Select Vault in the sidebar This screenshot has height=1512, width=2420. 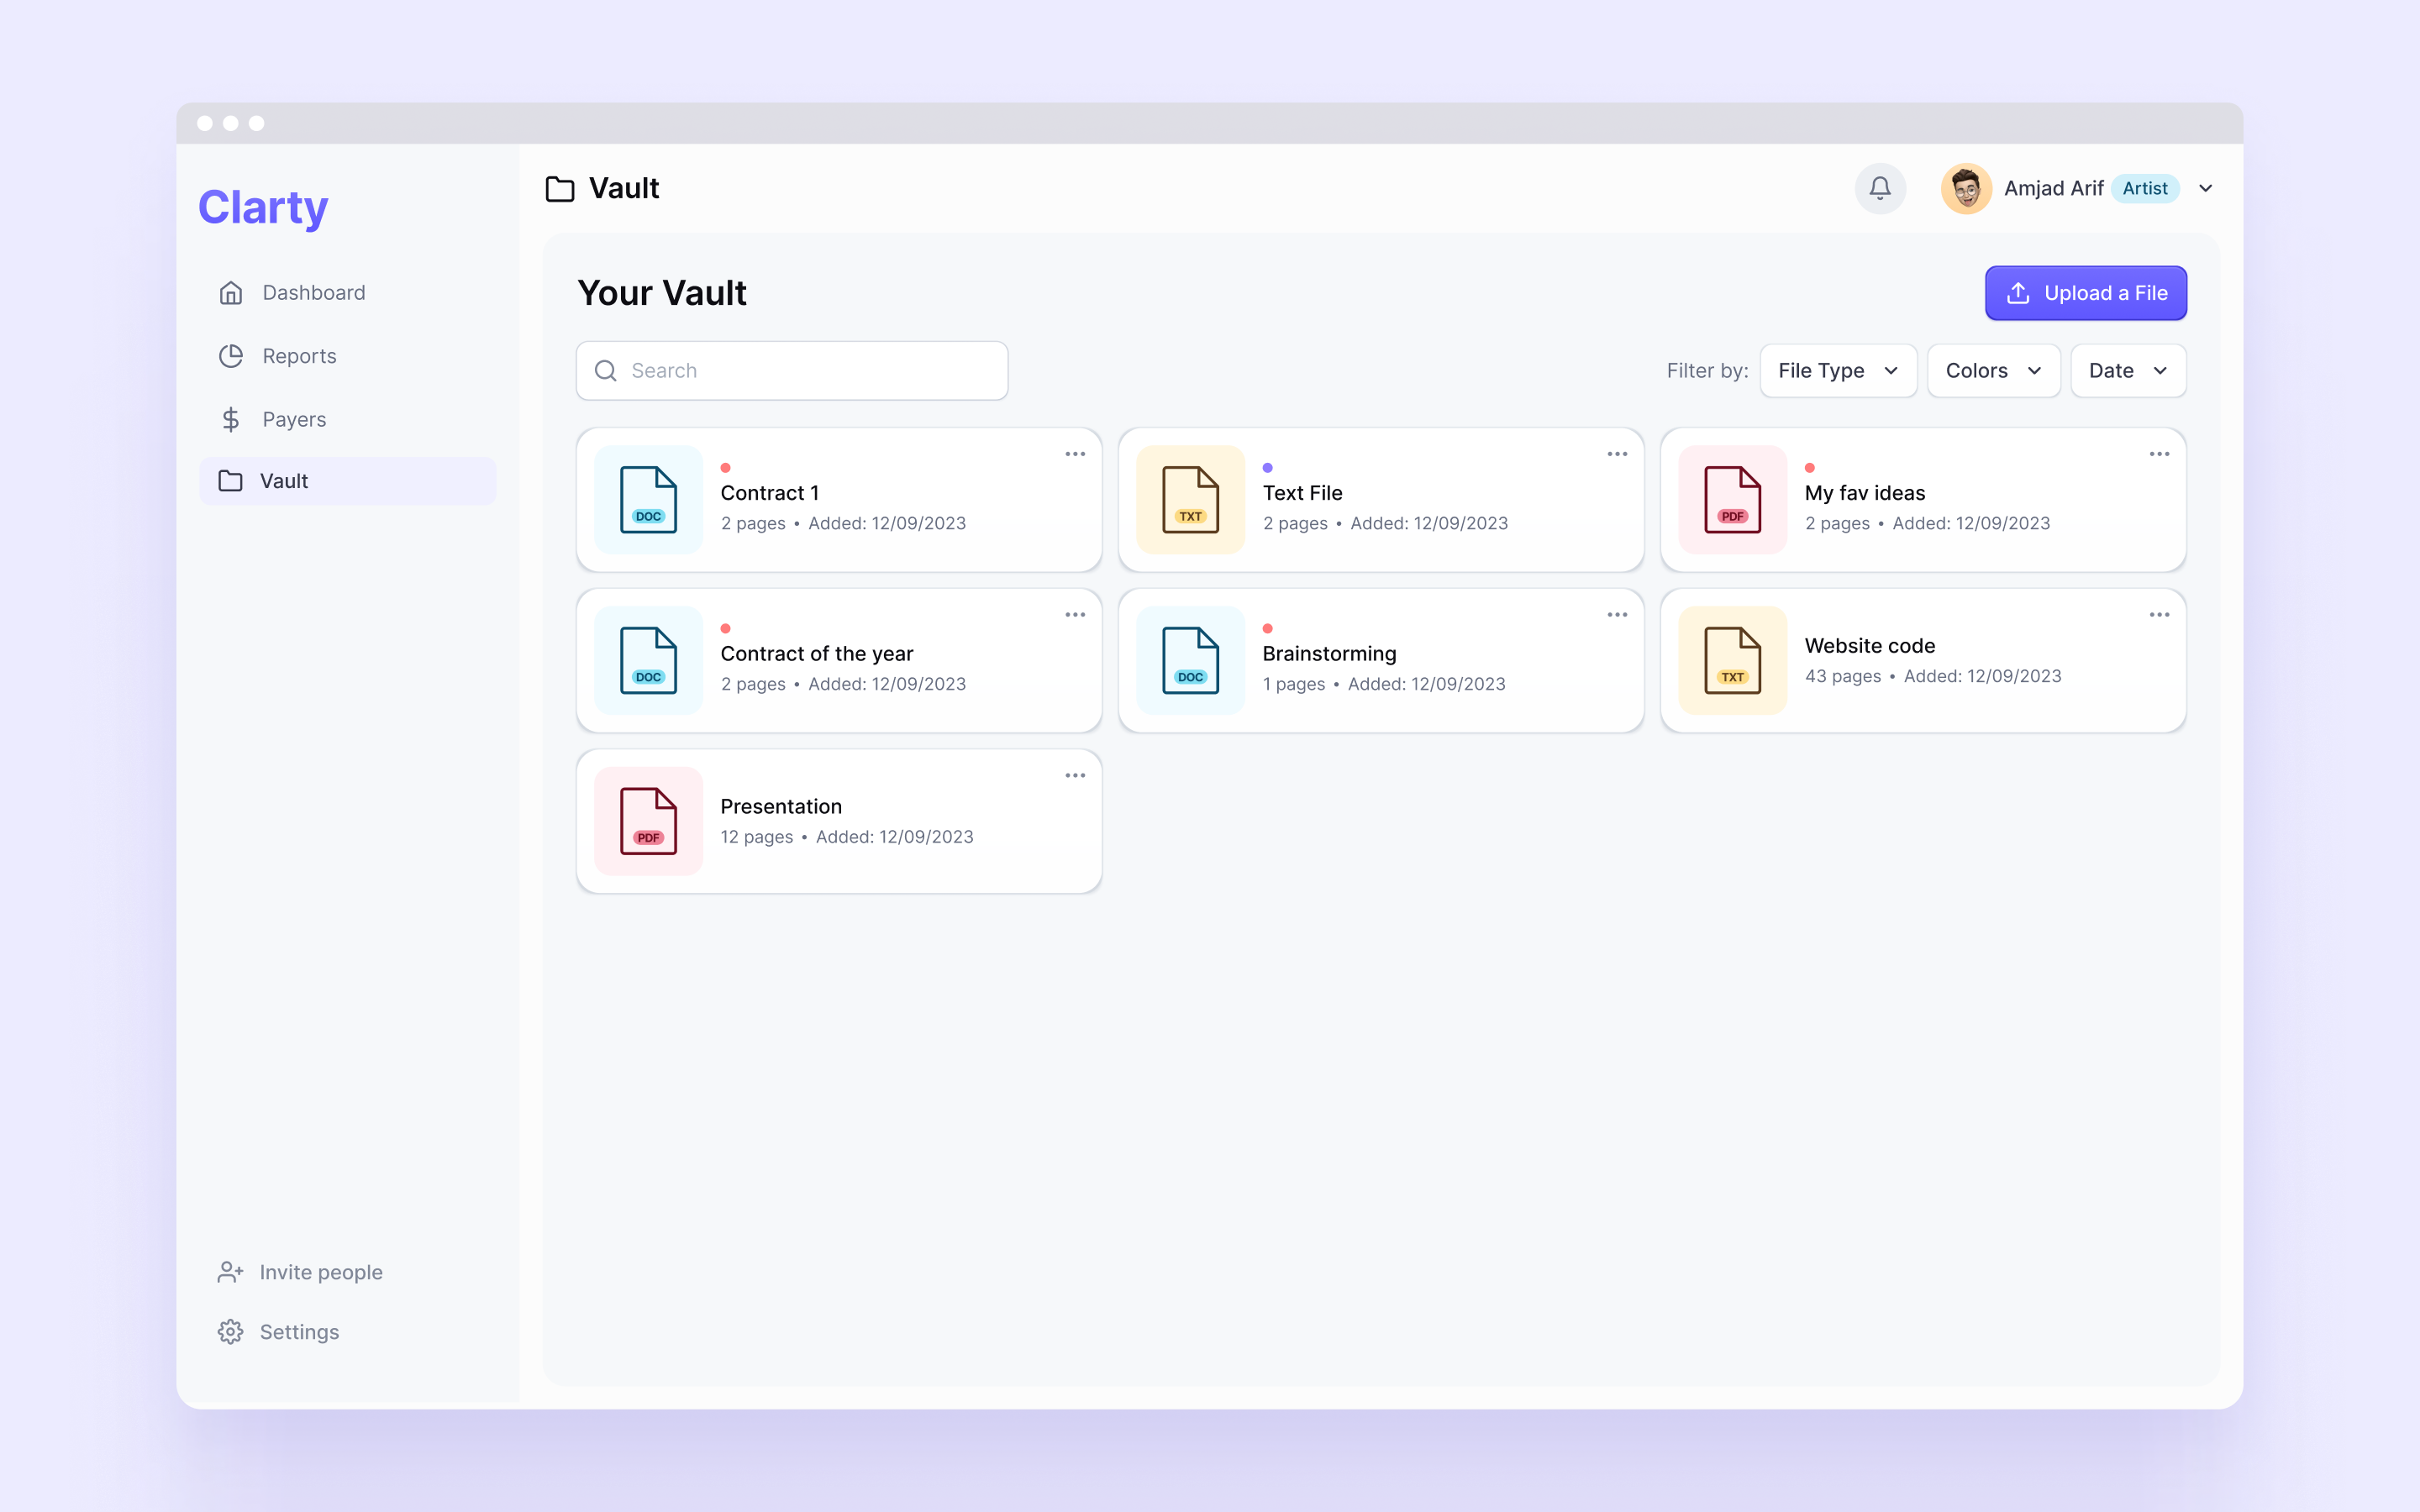click(347, 481)
